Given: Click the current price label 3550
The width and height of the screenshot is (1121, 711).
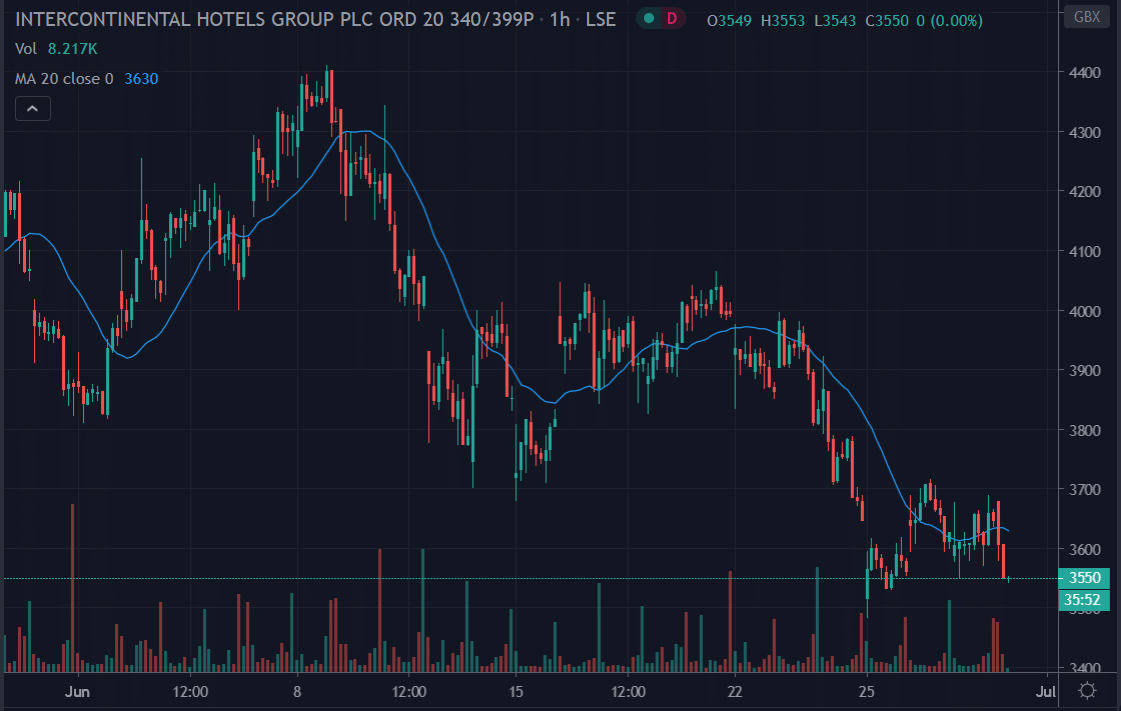Looking at the screenshot, I should pyautogui.click(x=1085, y=578).
